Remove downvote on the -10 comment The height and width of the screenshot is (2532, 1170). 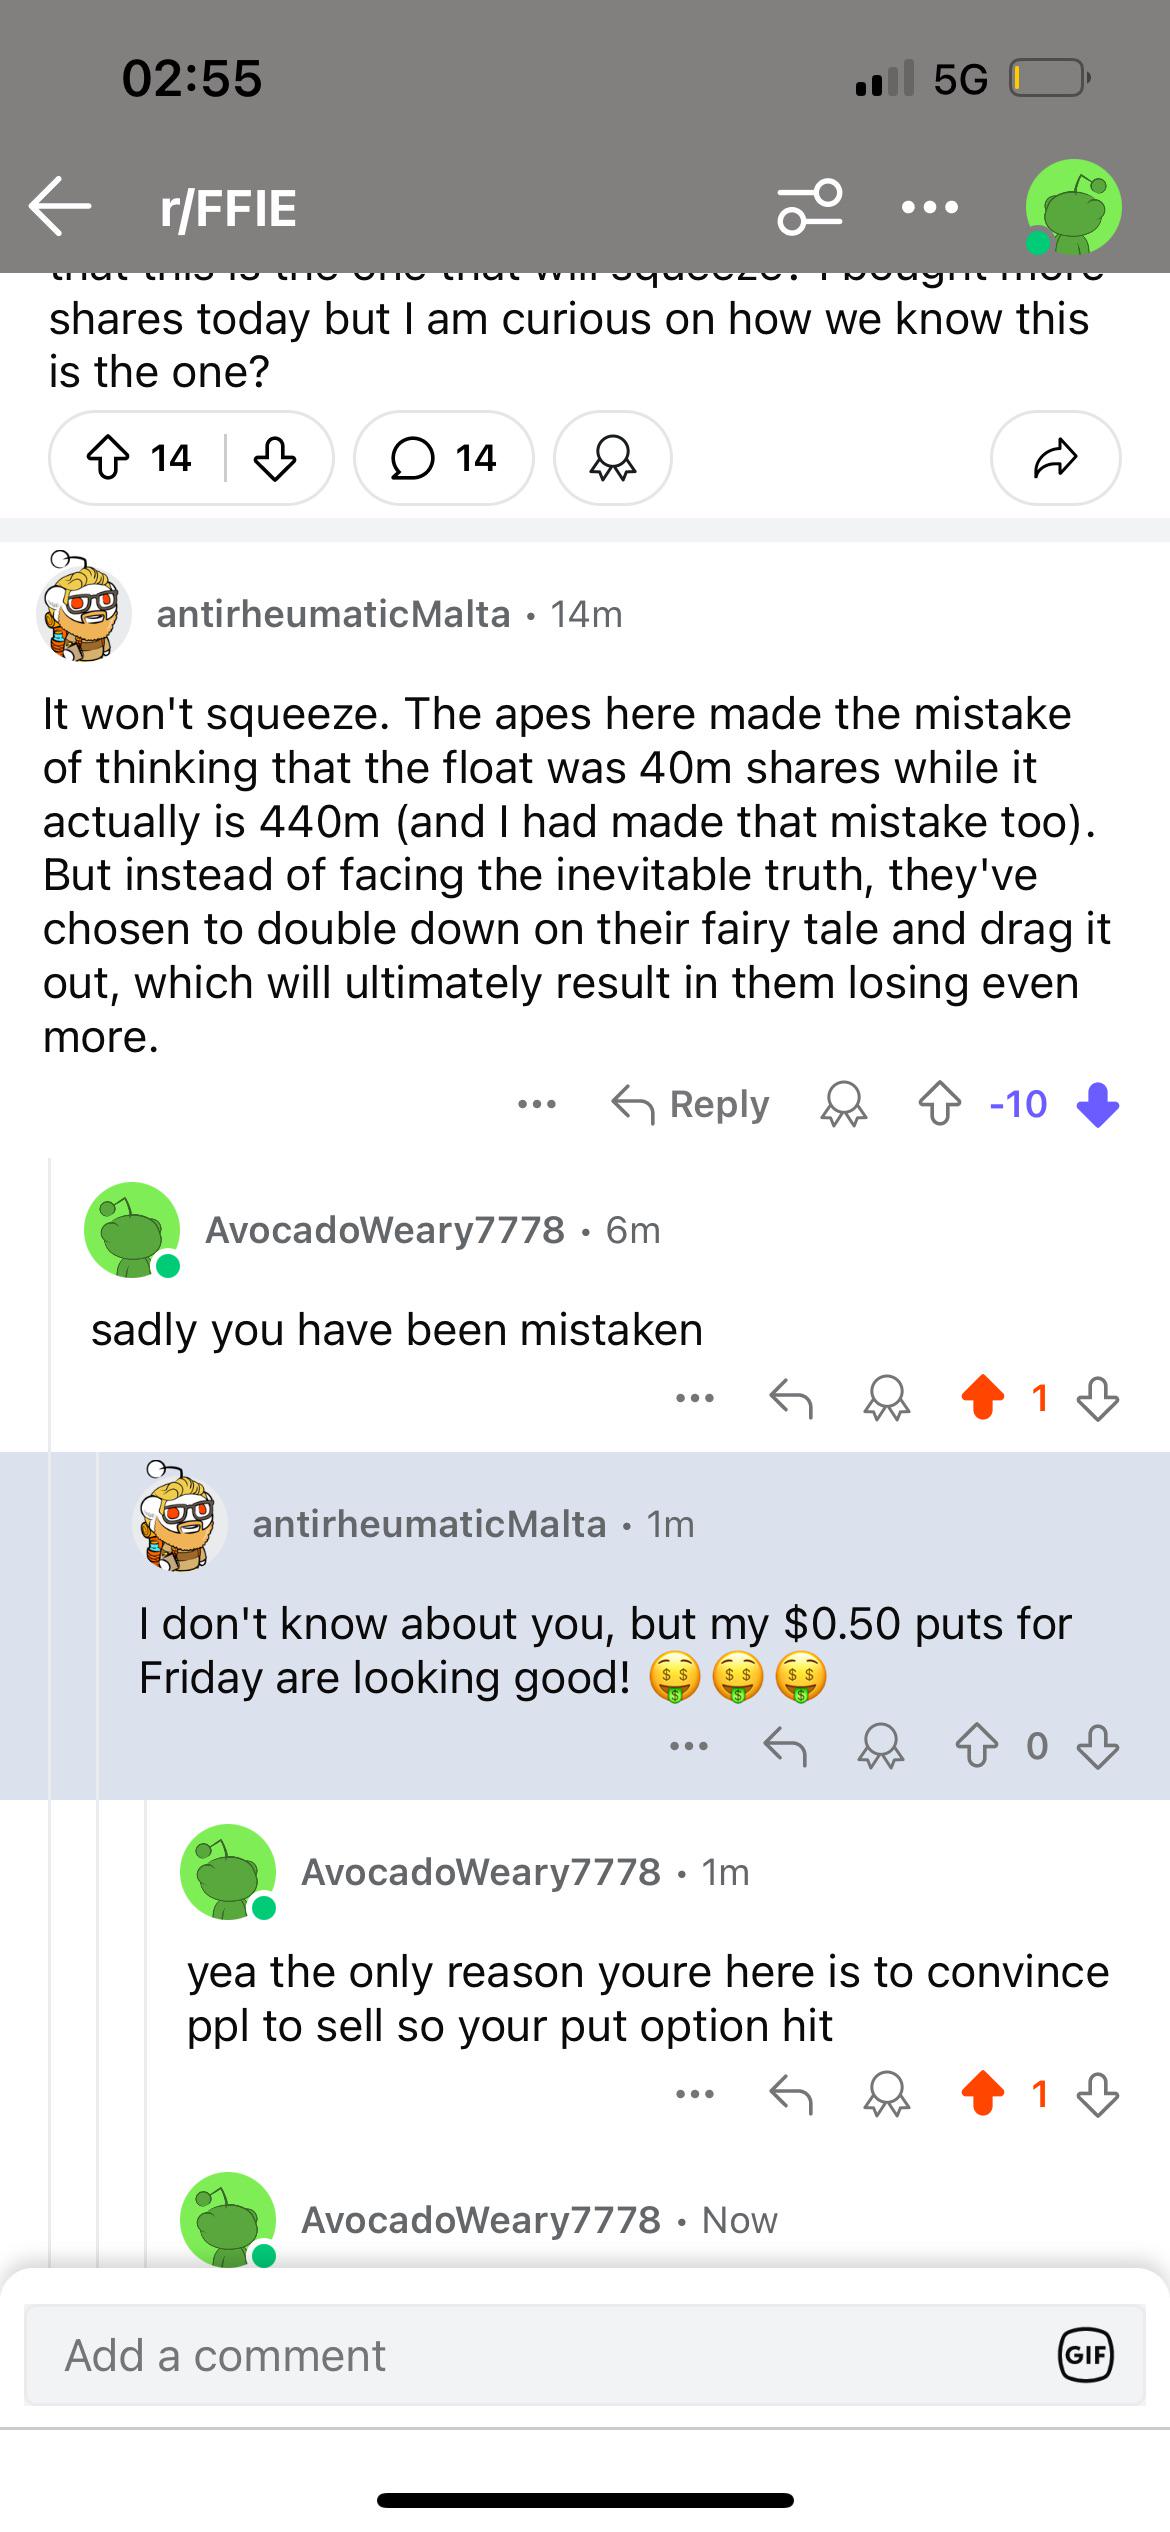(x=1098, y=1105)
